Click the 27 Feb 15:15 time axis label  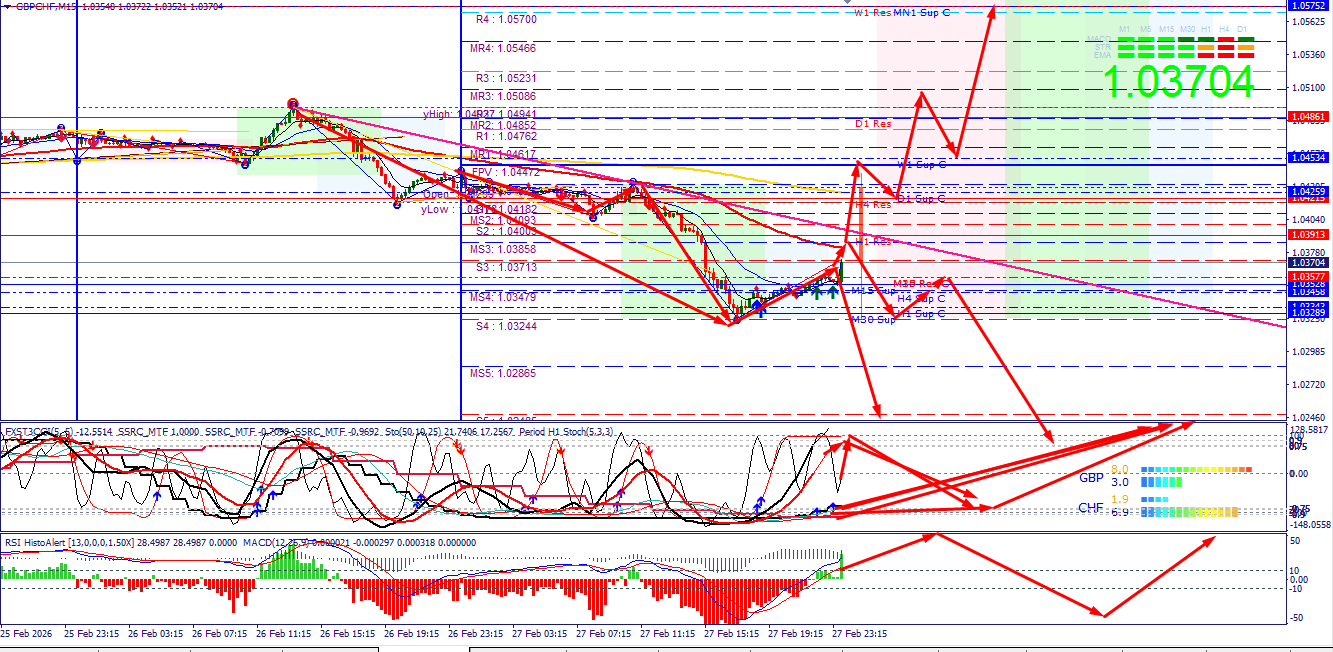pyautogui.click(x=734, y=633)
